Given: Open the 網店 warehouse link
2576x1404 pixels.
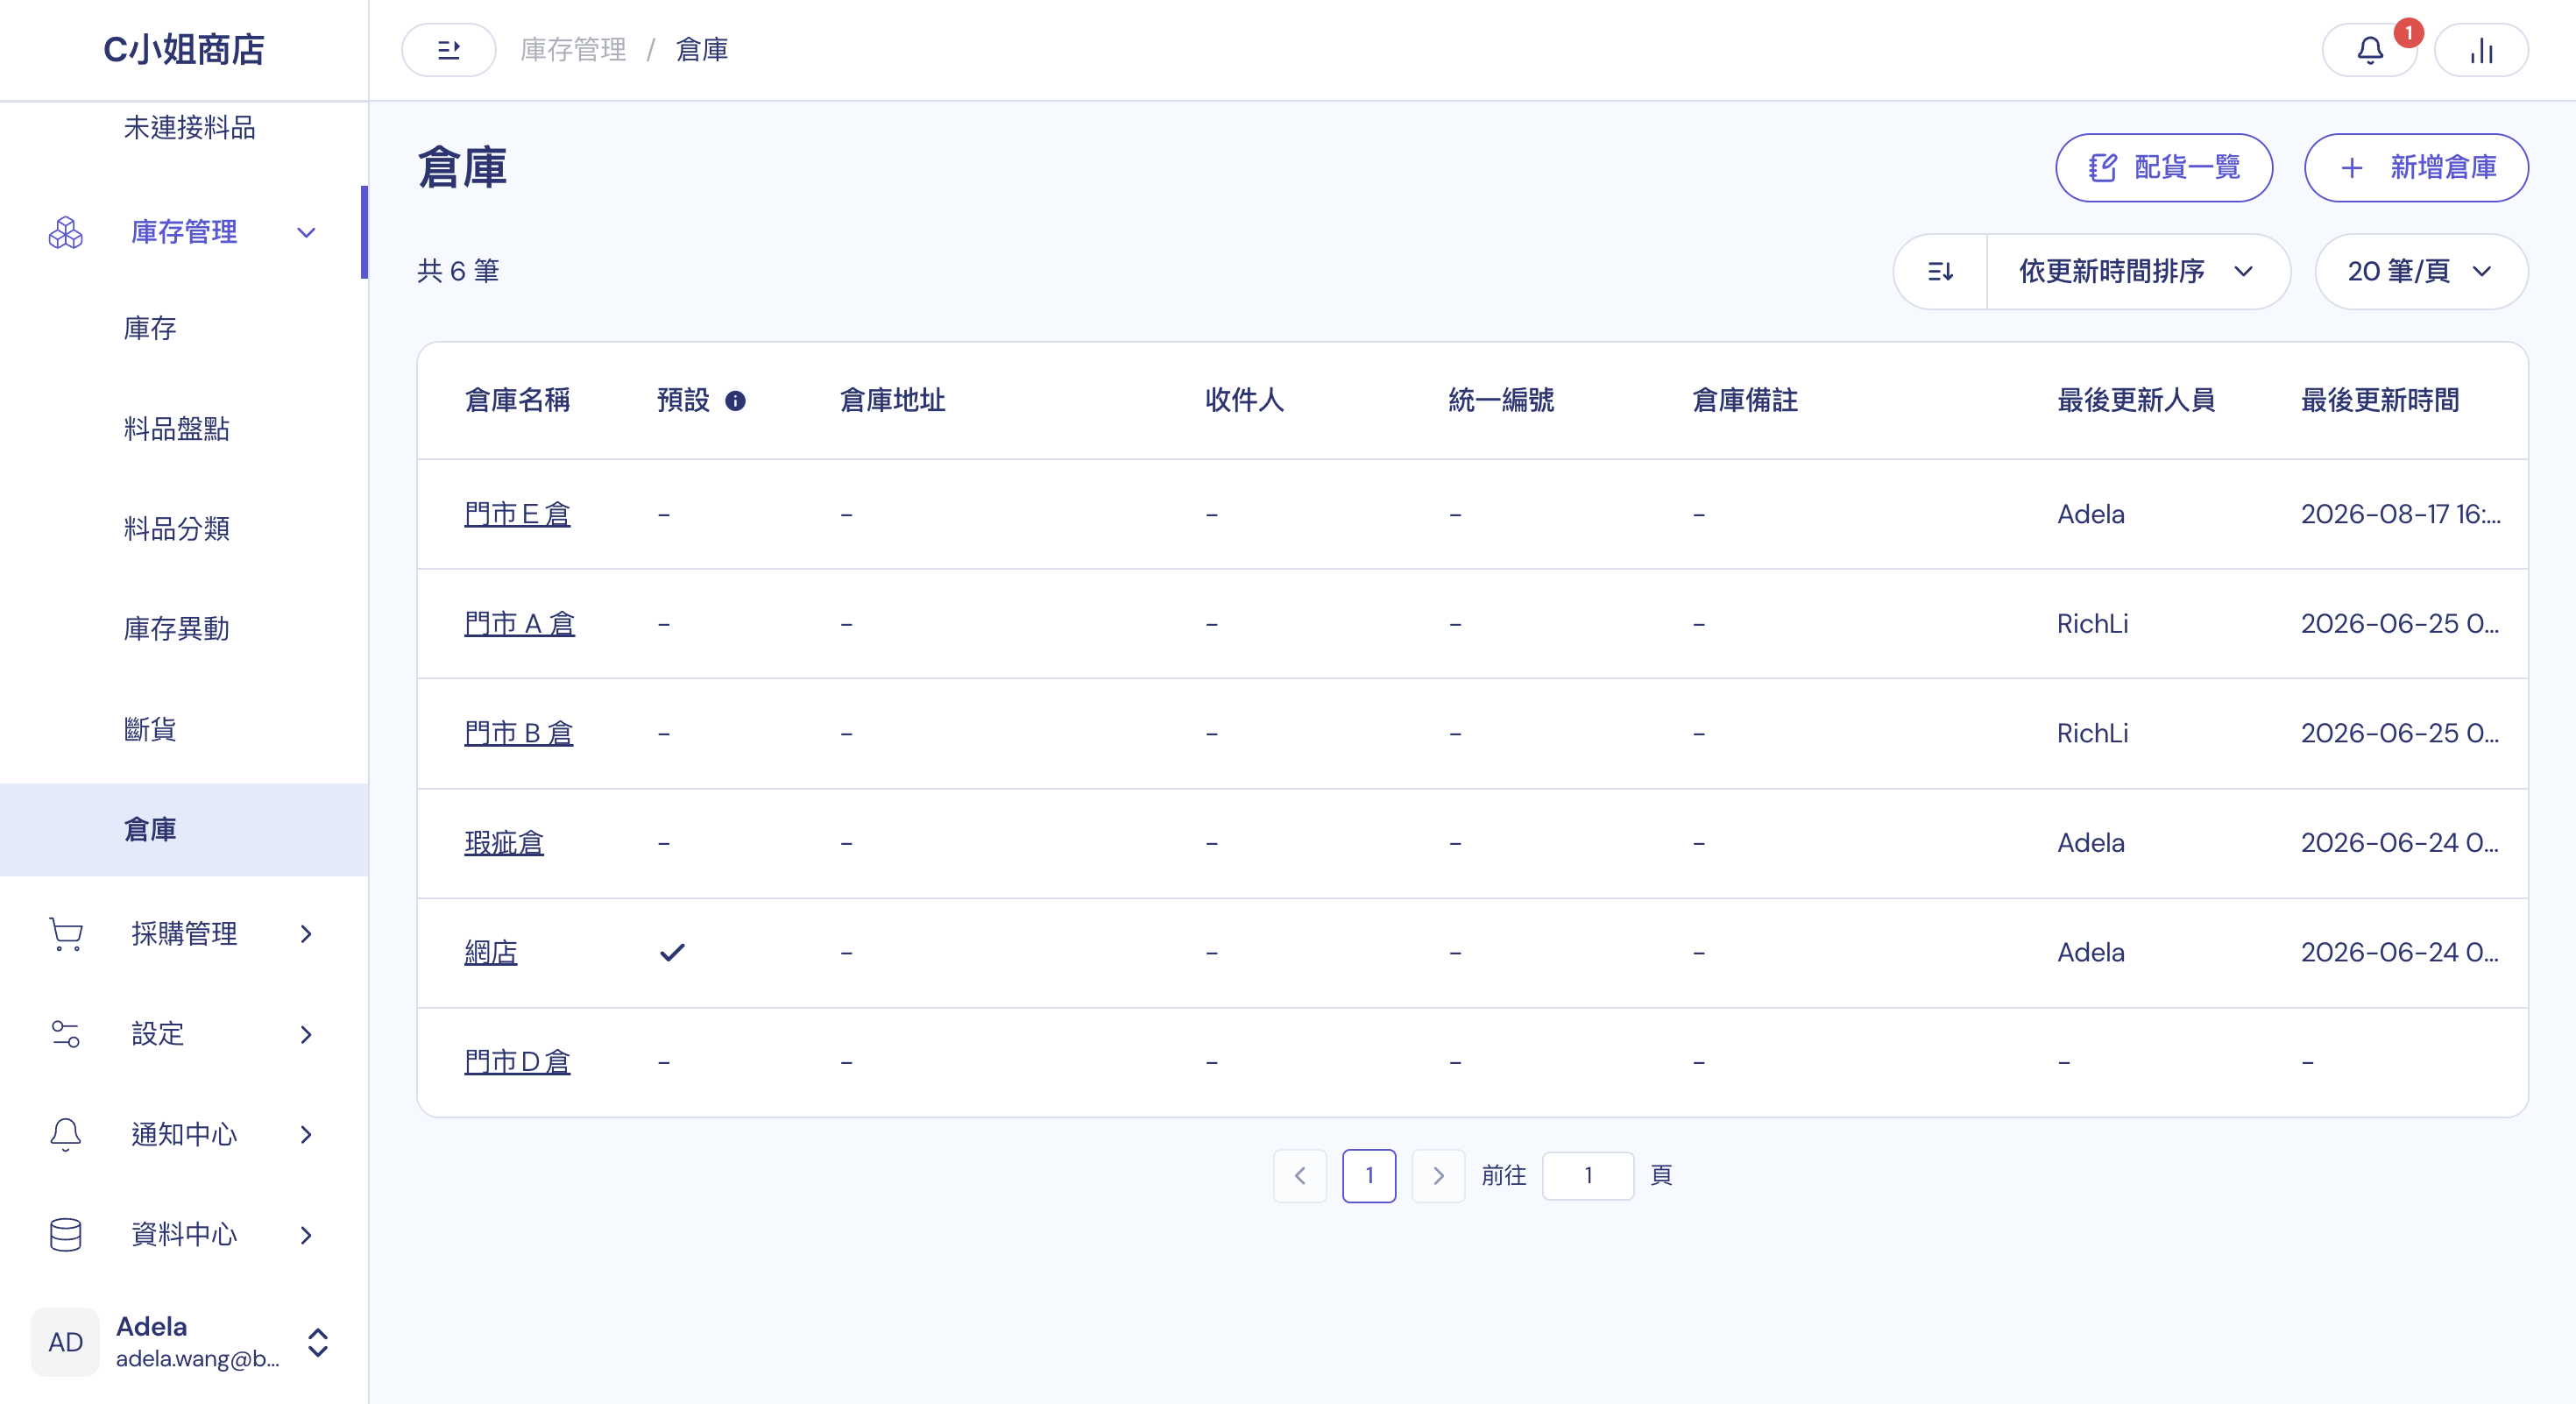Looking at the screenshot, I should 491,952.
